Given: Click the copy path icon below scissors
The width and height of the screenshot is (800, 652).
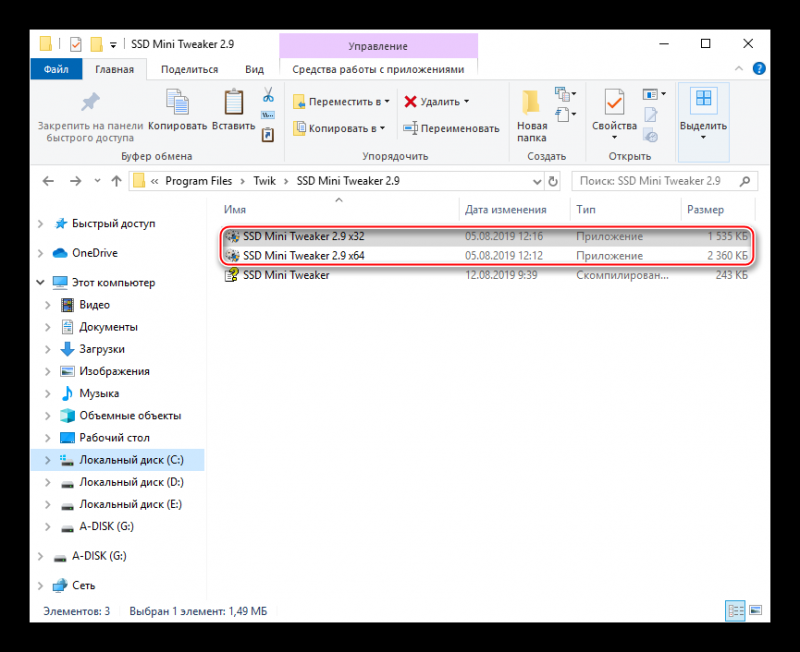Looking at the screenshot, I should pyautogui.click(x=268, y=115).
